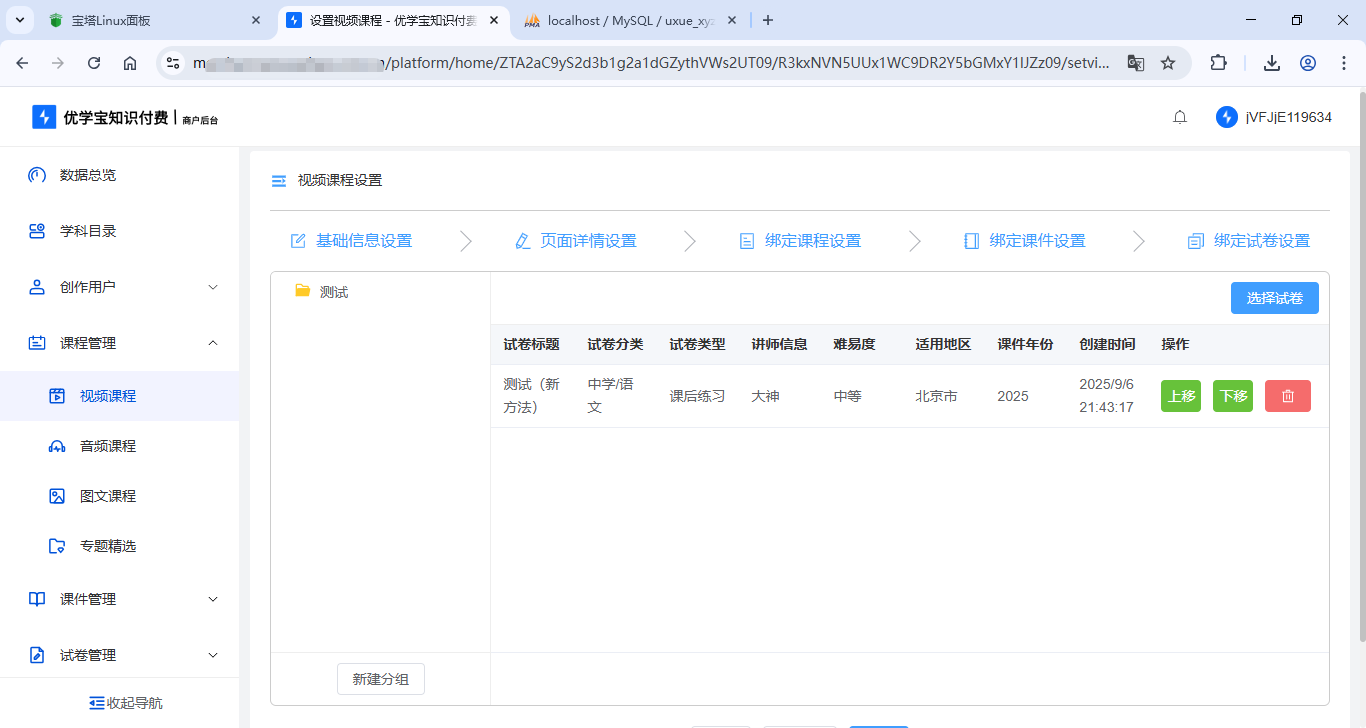Click the translate page icon
The image size is (1366, 728).
pyautogui.click(x=1136, y=63)
